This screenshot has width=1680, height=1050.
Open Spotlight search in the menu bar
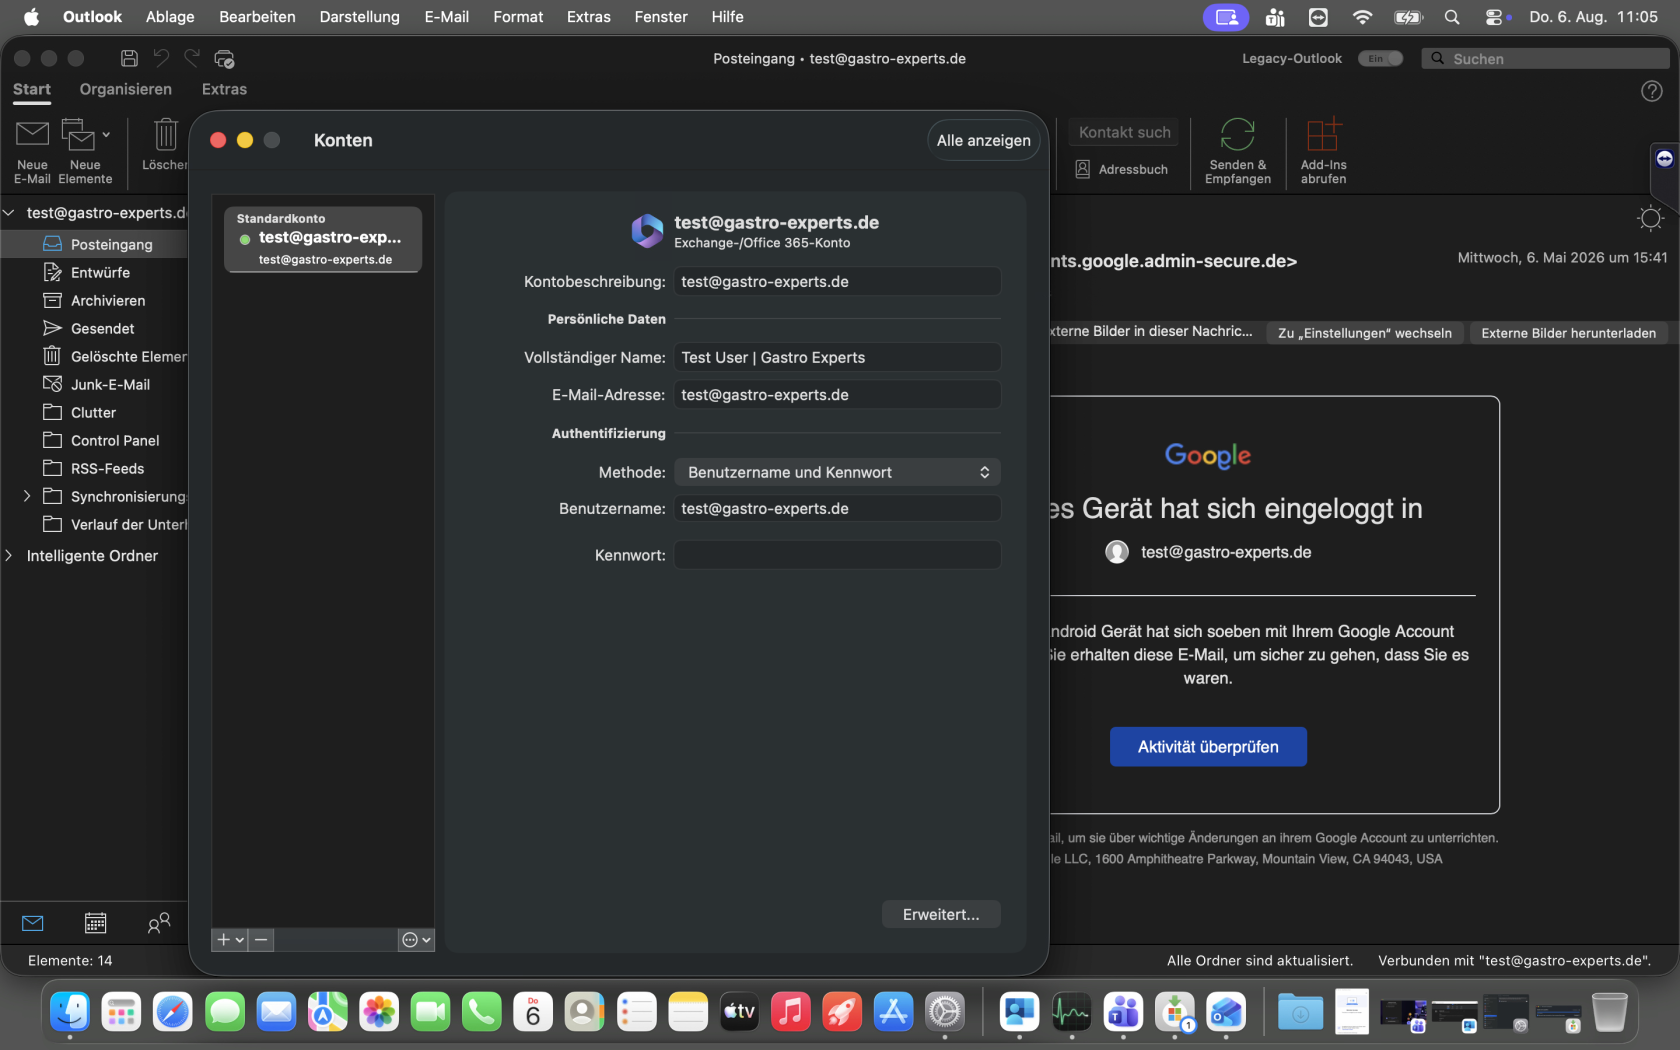[1452, 17]
